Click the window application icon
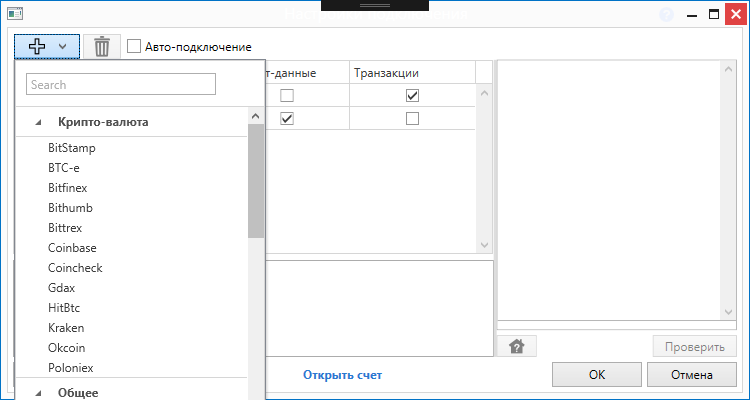Image resolution: width=750 pixels, height=400 pixels. pos(15,13)
